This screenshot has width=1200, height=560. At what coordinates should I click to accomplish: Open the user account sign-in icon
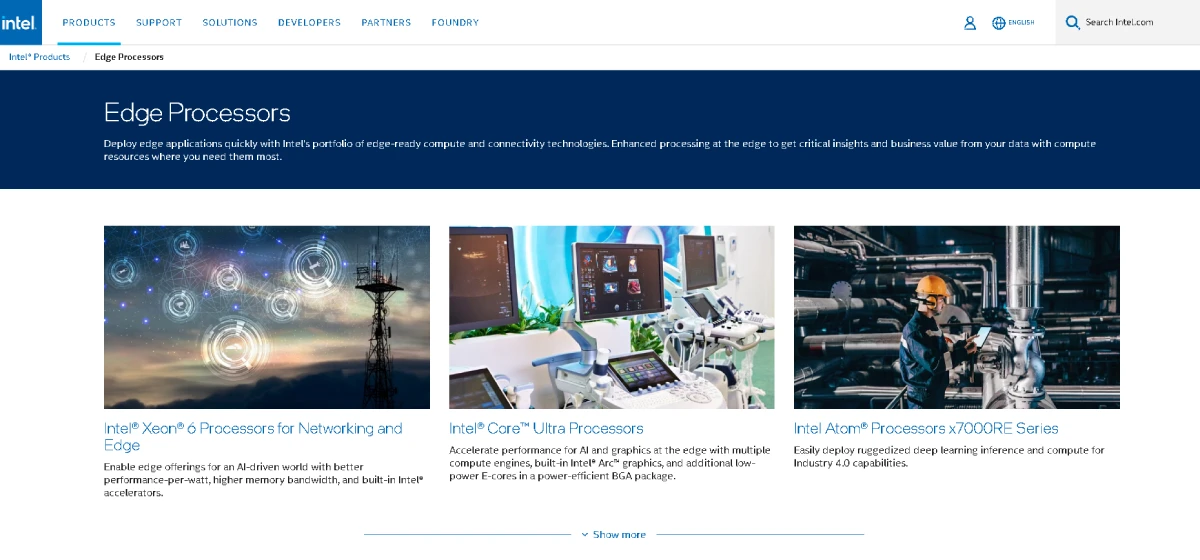(x=969, y=23)
